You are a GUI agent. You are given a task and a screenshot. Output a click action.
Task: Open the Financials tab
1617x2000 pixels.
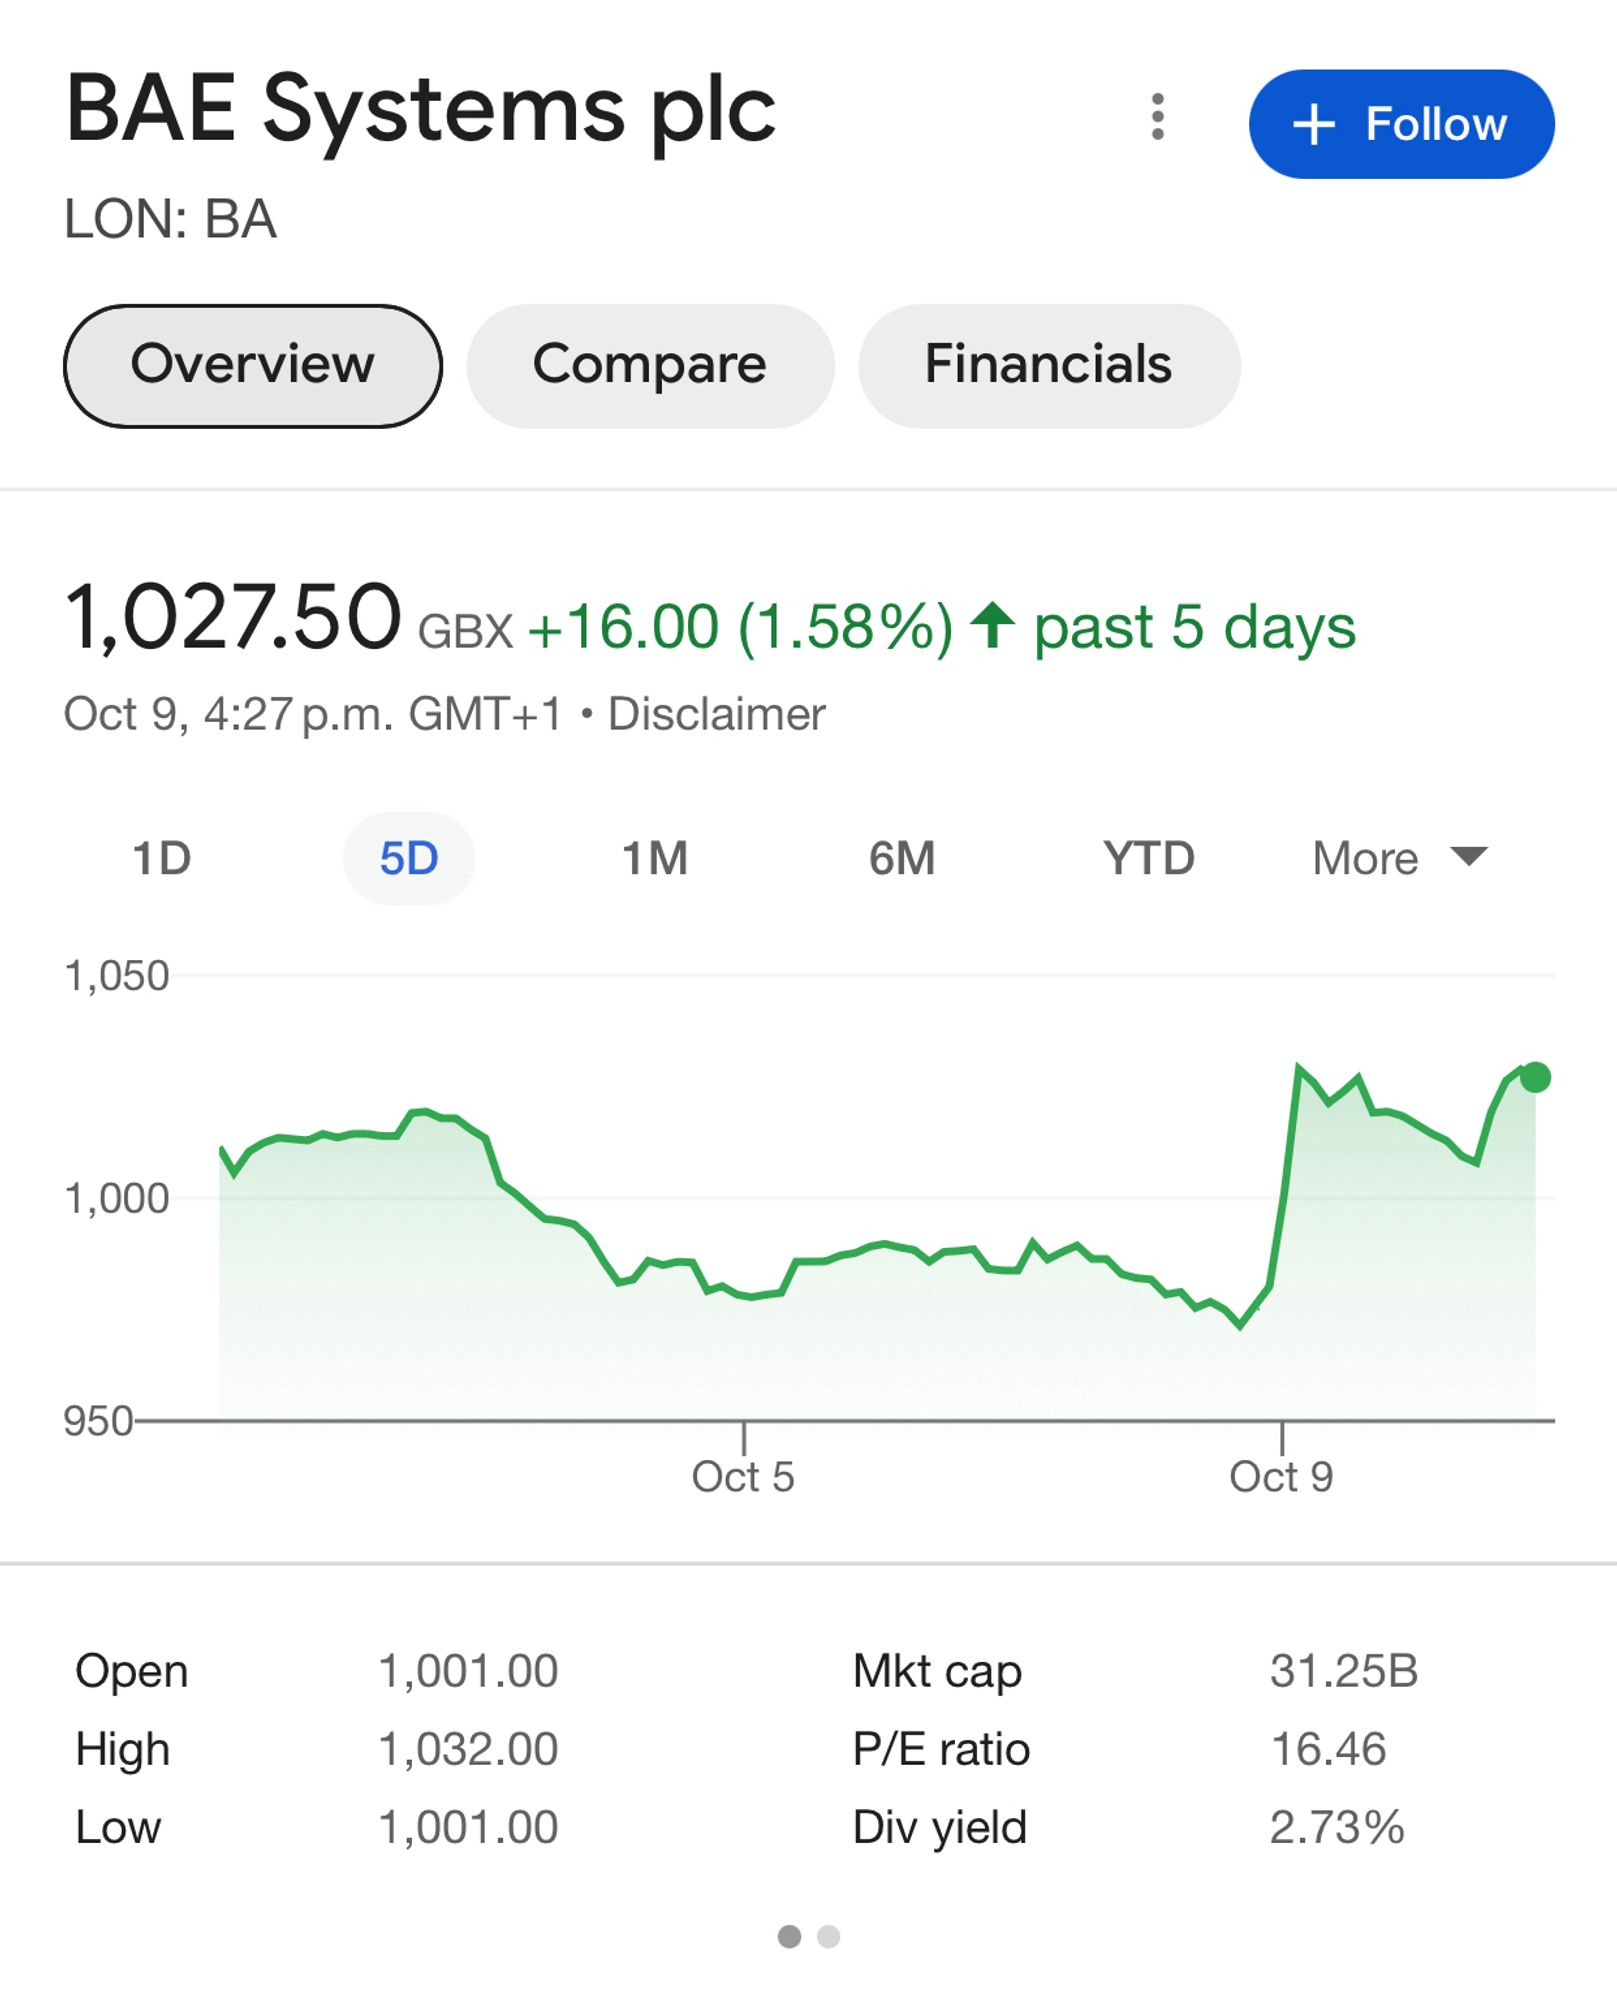point(1049,365)
